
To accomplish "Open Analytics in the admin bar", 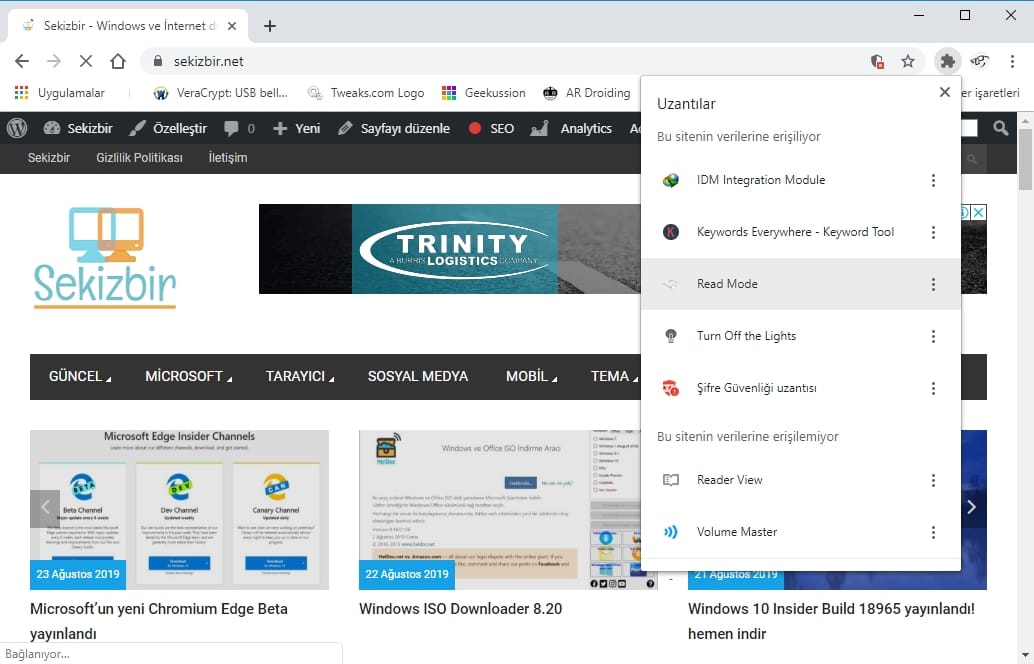I will pos(571,129).
